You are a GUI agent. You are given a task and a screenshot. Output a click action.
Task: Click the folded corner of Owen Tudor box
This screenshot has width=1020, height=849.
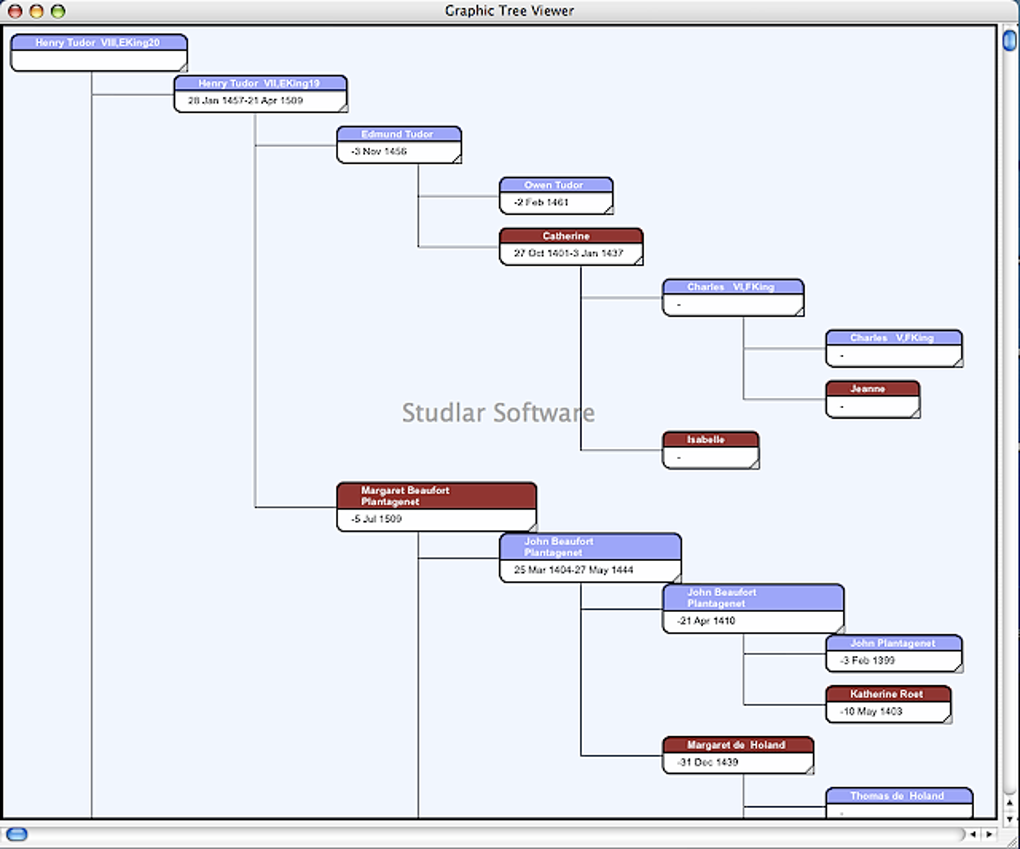tap(609, 209)
